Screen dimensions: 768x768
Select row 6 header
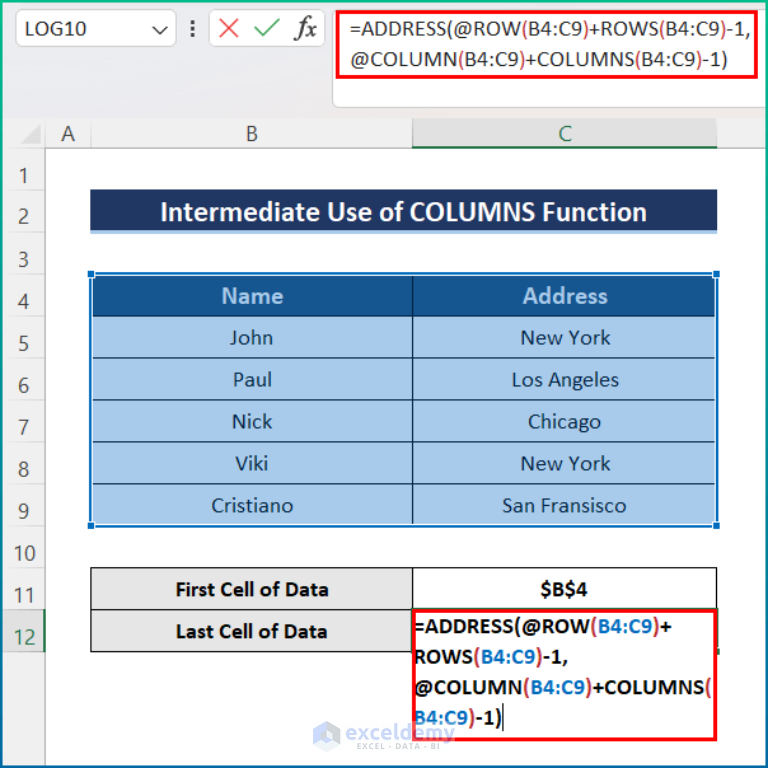24,380
